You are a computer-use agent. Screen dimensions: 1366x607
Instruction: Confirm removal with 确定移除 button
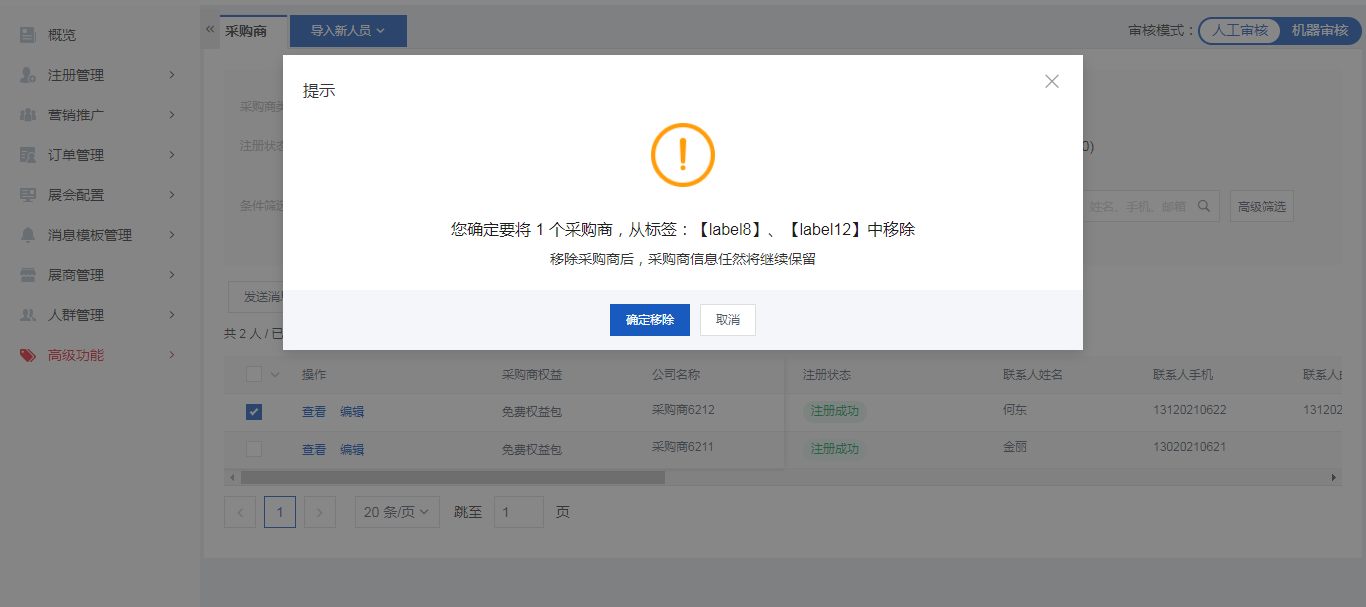point(649,320)
